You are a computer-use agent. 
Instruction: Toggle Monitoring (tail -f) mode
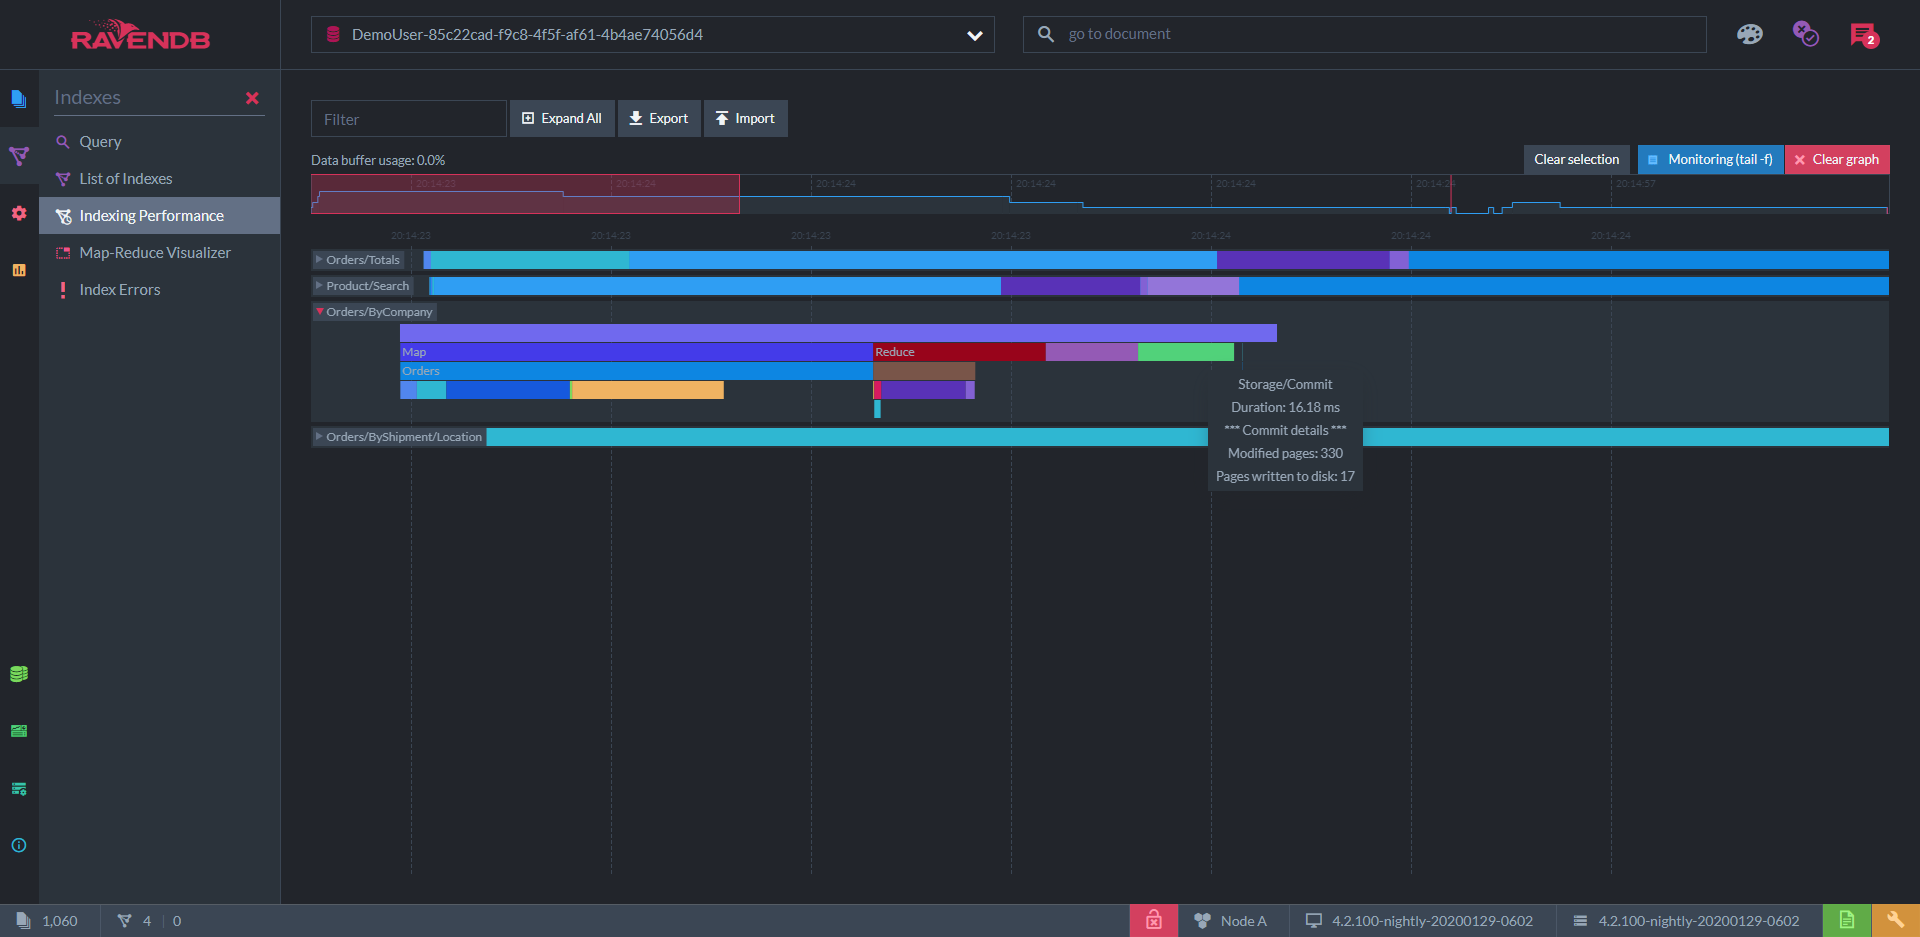point(1710,160)
